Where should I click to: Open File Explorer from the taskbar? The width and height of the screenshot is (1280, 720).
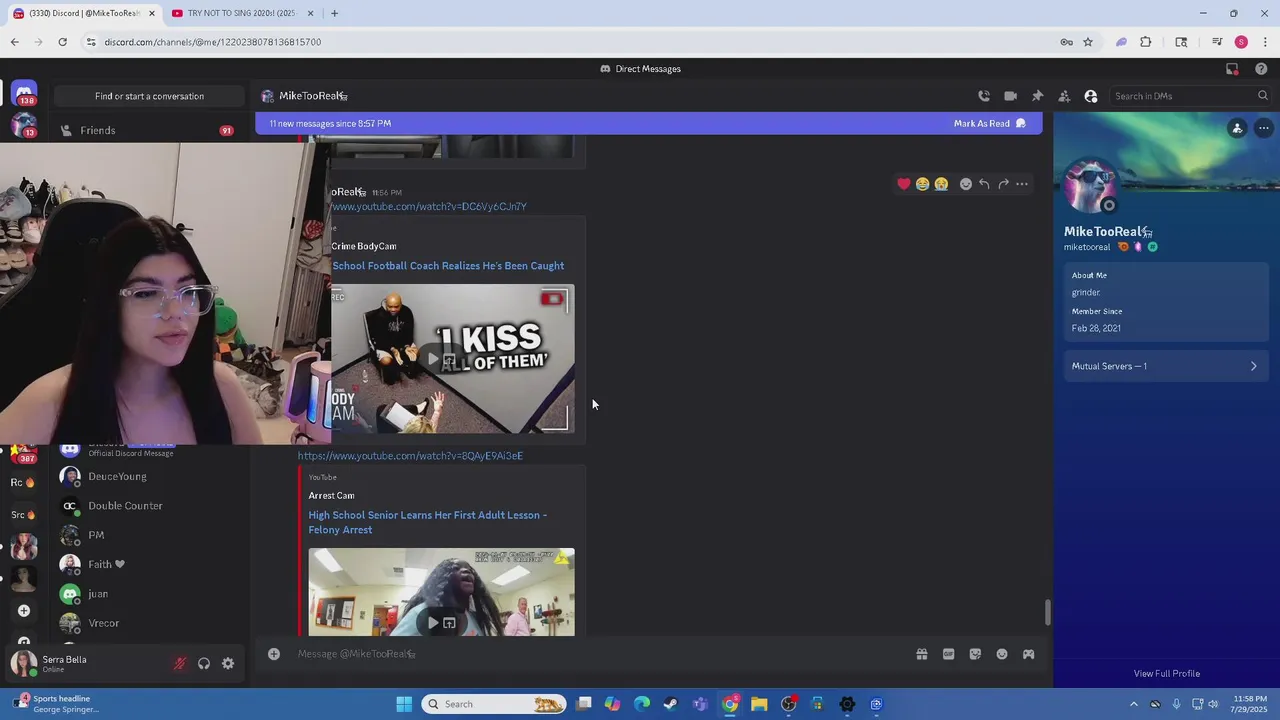pos(759,704)
